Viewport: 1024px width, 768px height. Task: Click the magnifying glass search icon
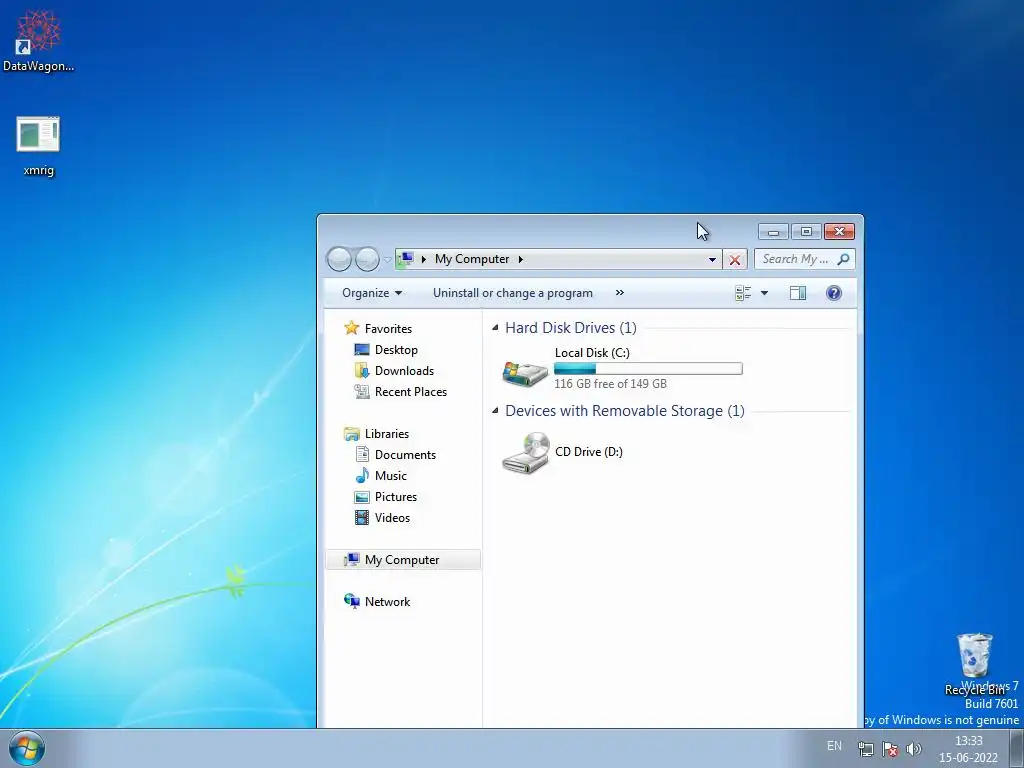[843, 259]
